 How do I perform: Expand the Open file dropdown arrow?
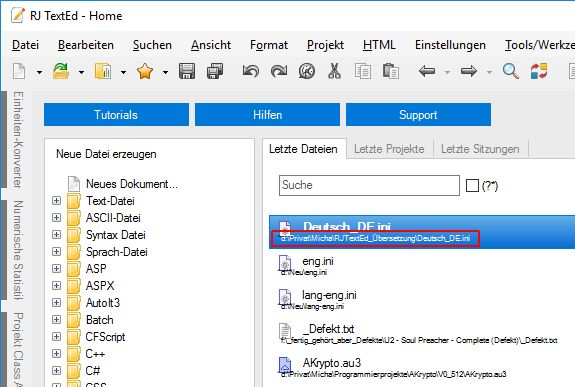tap(81, 72)
